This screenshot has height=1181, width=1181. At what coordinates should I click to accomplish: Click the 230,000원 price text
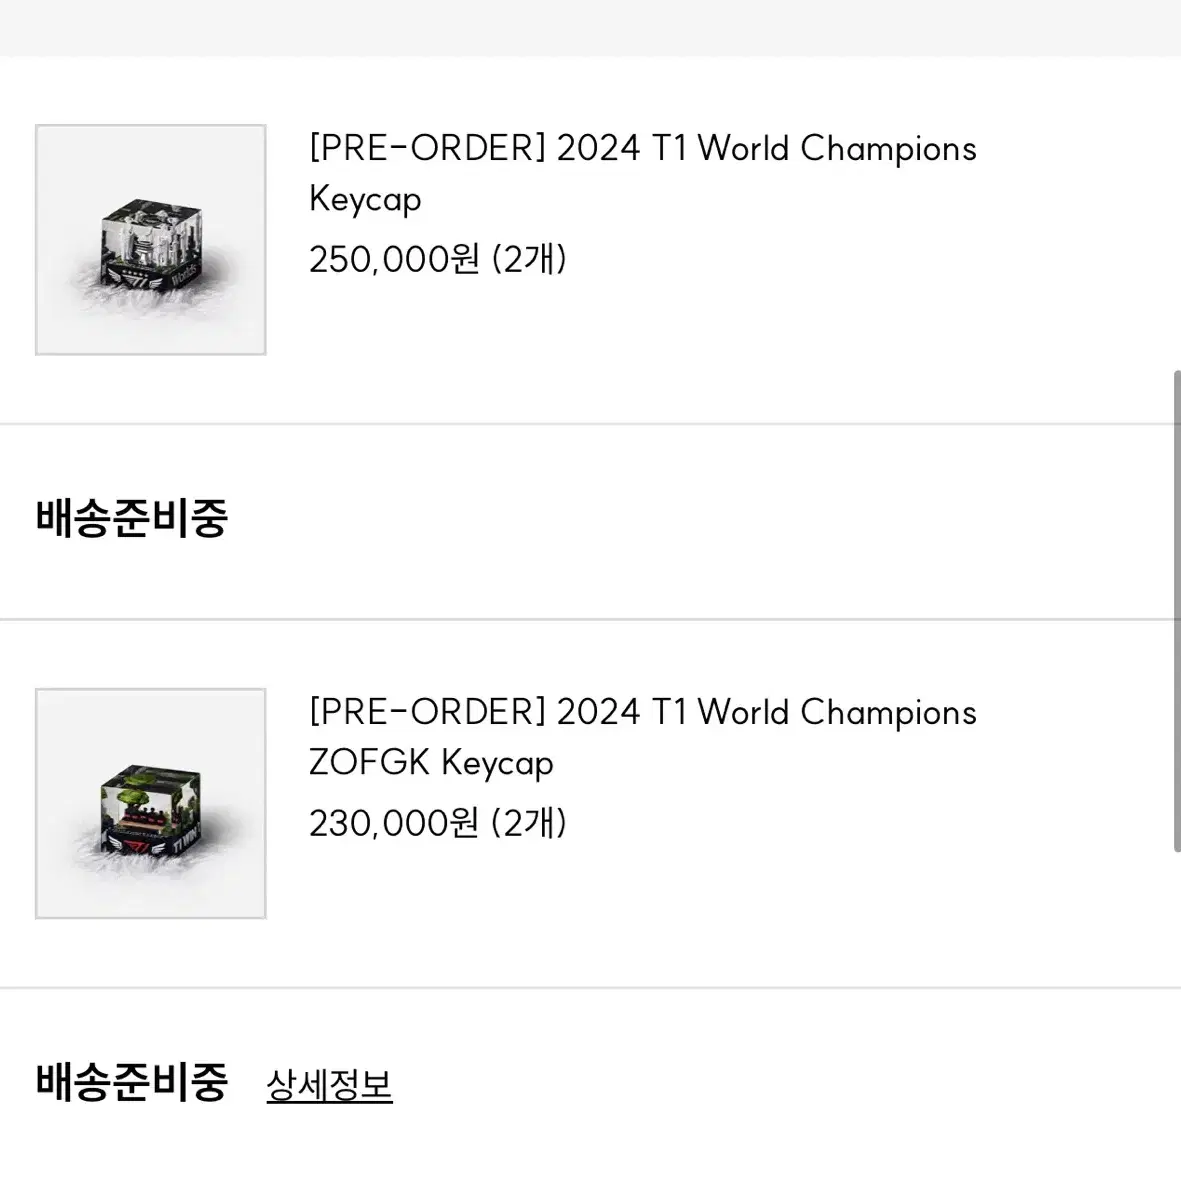coord(394,823)
